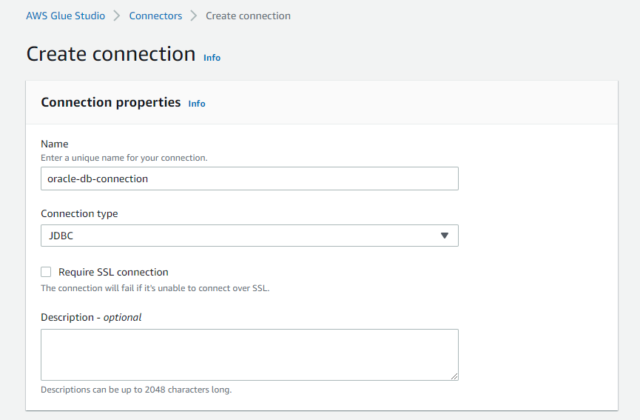The height and width of the screenshot is (420, 640).
Task: Click the SSL failure hint text
Action: coord(155,288)
